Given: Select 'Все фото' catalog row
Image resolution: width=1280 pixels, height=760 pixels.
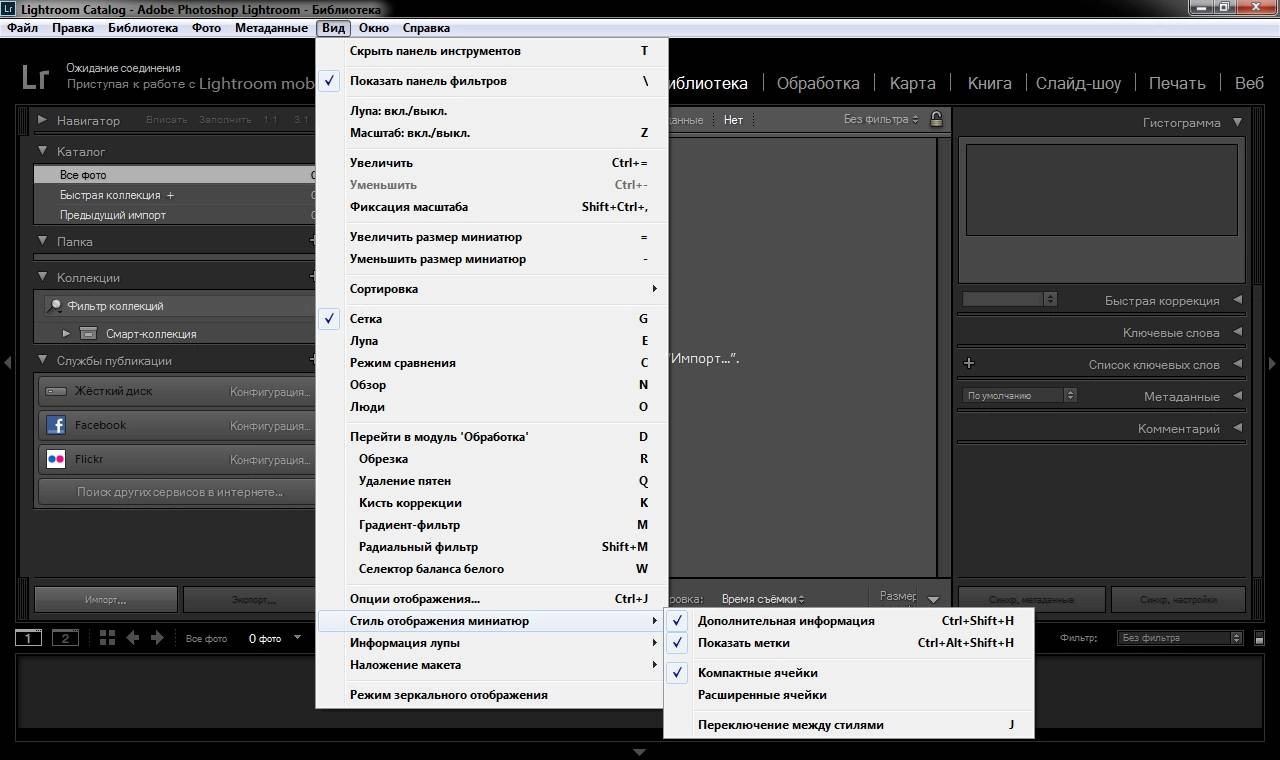Looking at the screenshot, I should click(x=176, y=175).
